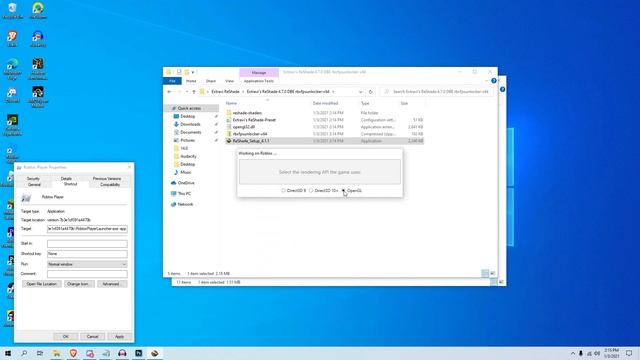Select the opengl32.dll file
640x360 pixels.
click(x=244, y=127)
